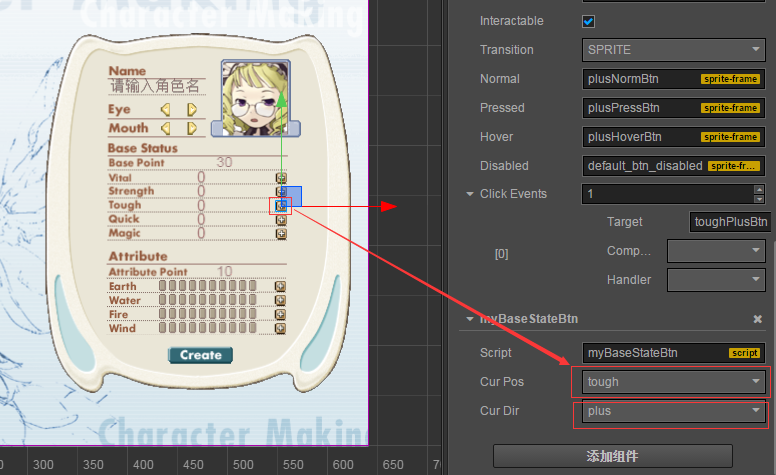This screenshot has height=475, width=776.
Task: Click the Earth plus button
Action: (280, 286)
